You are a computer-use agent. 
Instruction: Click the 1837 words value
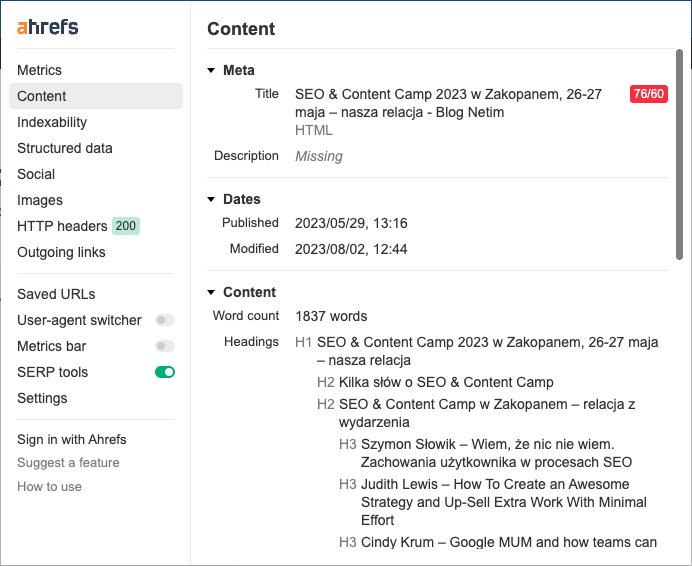pyautogui.click(x=331, y=317)
